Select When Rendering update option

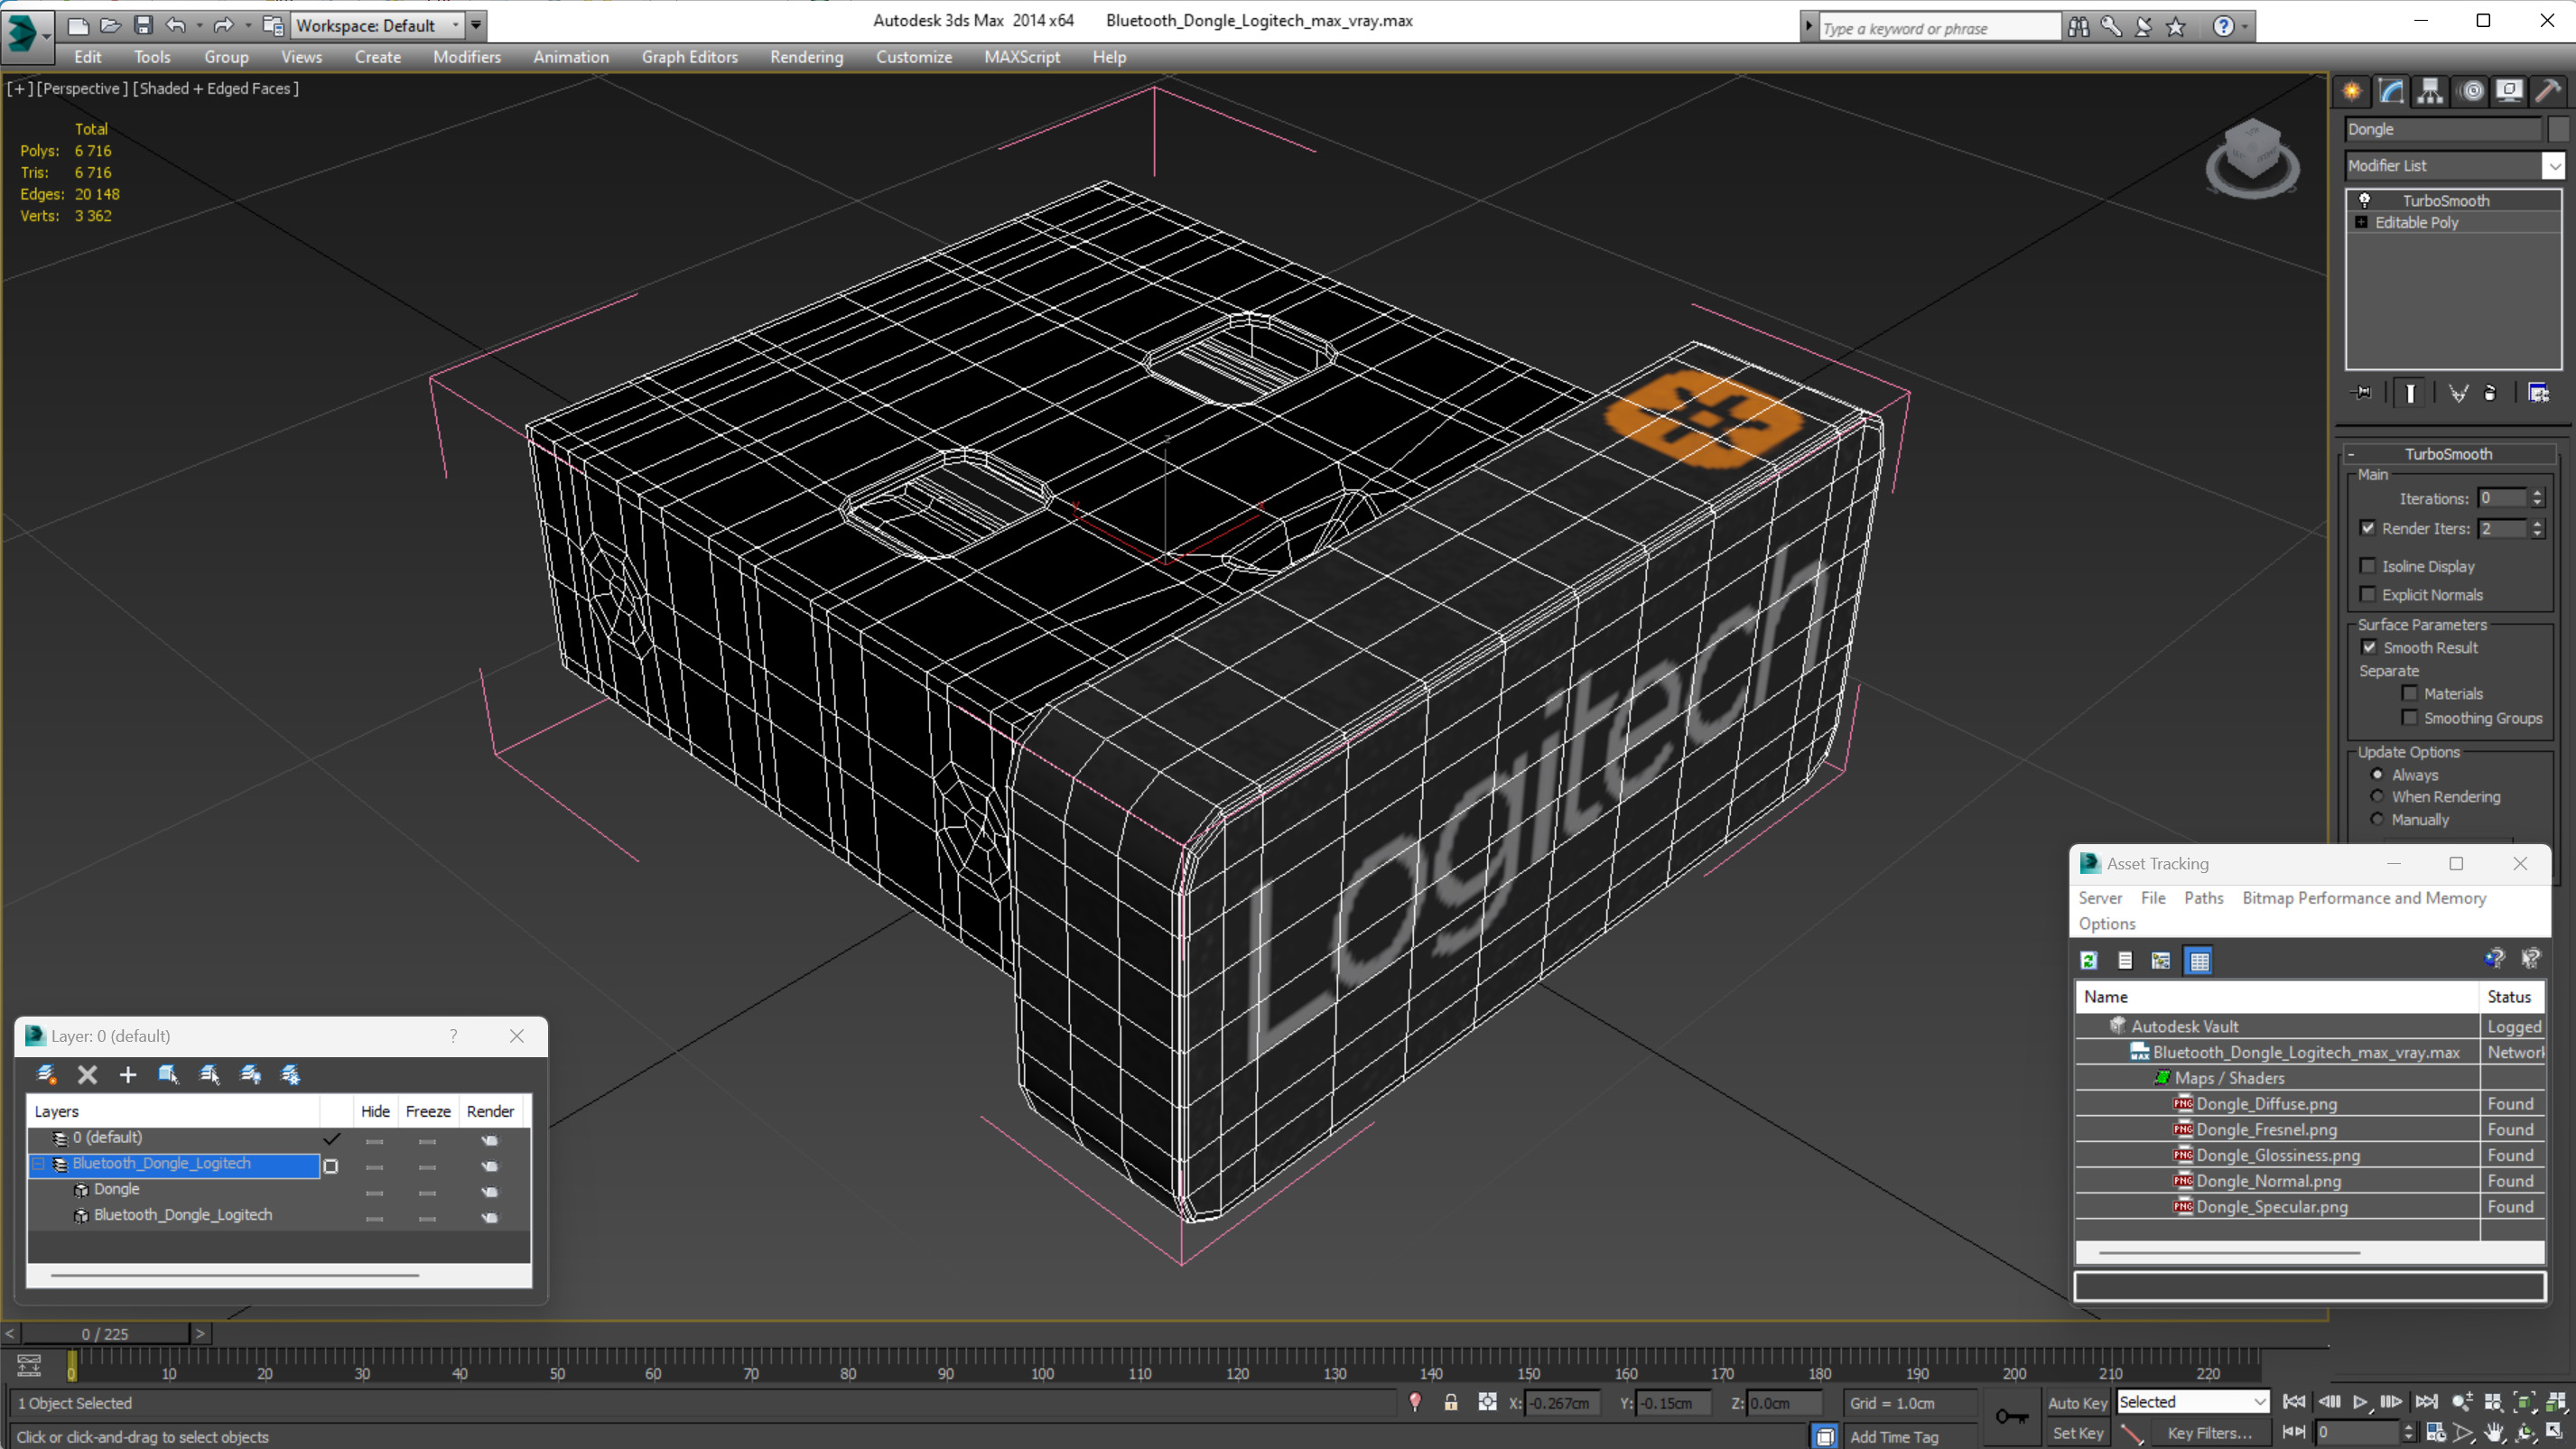point(2377,796)
